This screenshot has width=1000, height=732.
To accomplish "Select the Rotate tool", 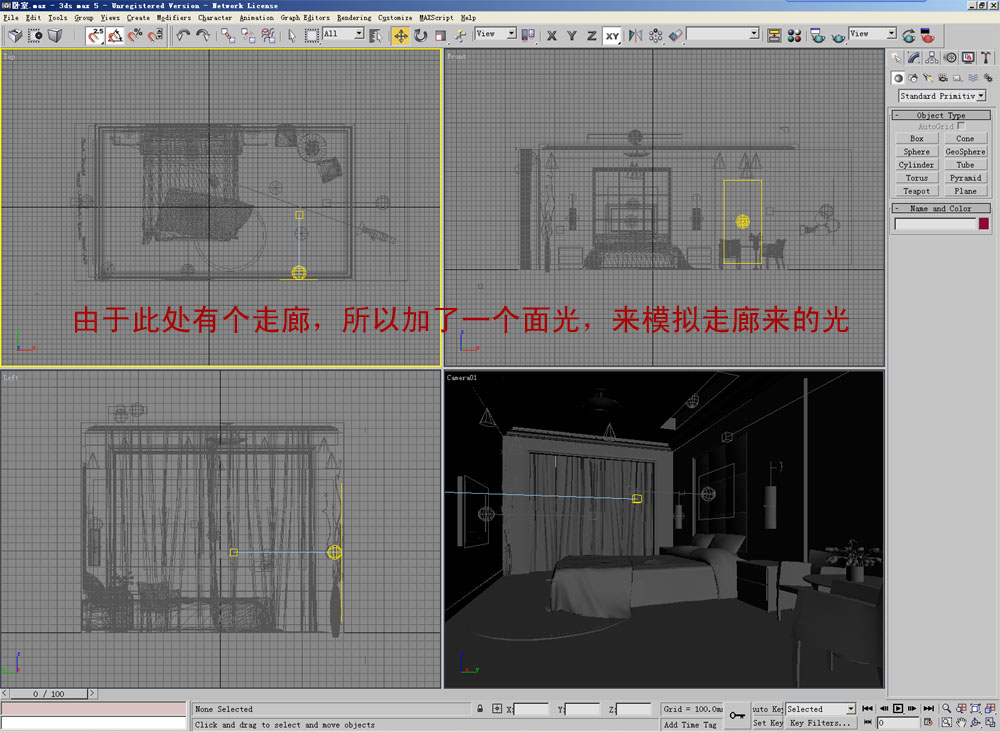I will tap(420, 36).
